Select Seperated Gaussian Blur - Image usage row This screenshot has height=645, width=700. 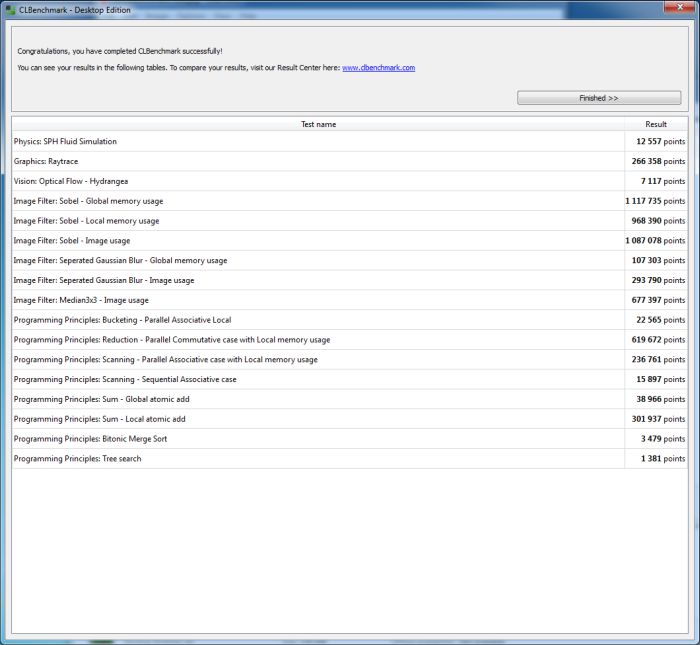pos(350,280)
